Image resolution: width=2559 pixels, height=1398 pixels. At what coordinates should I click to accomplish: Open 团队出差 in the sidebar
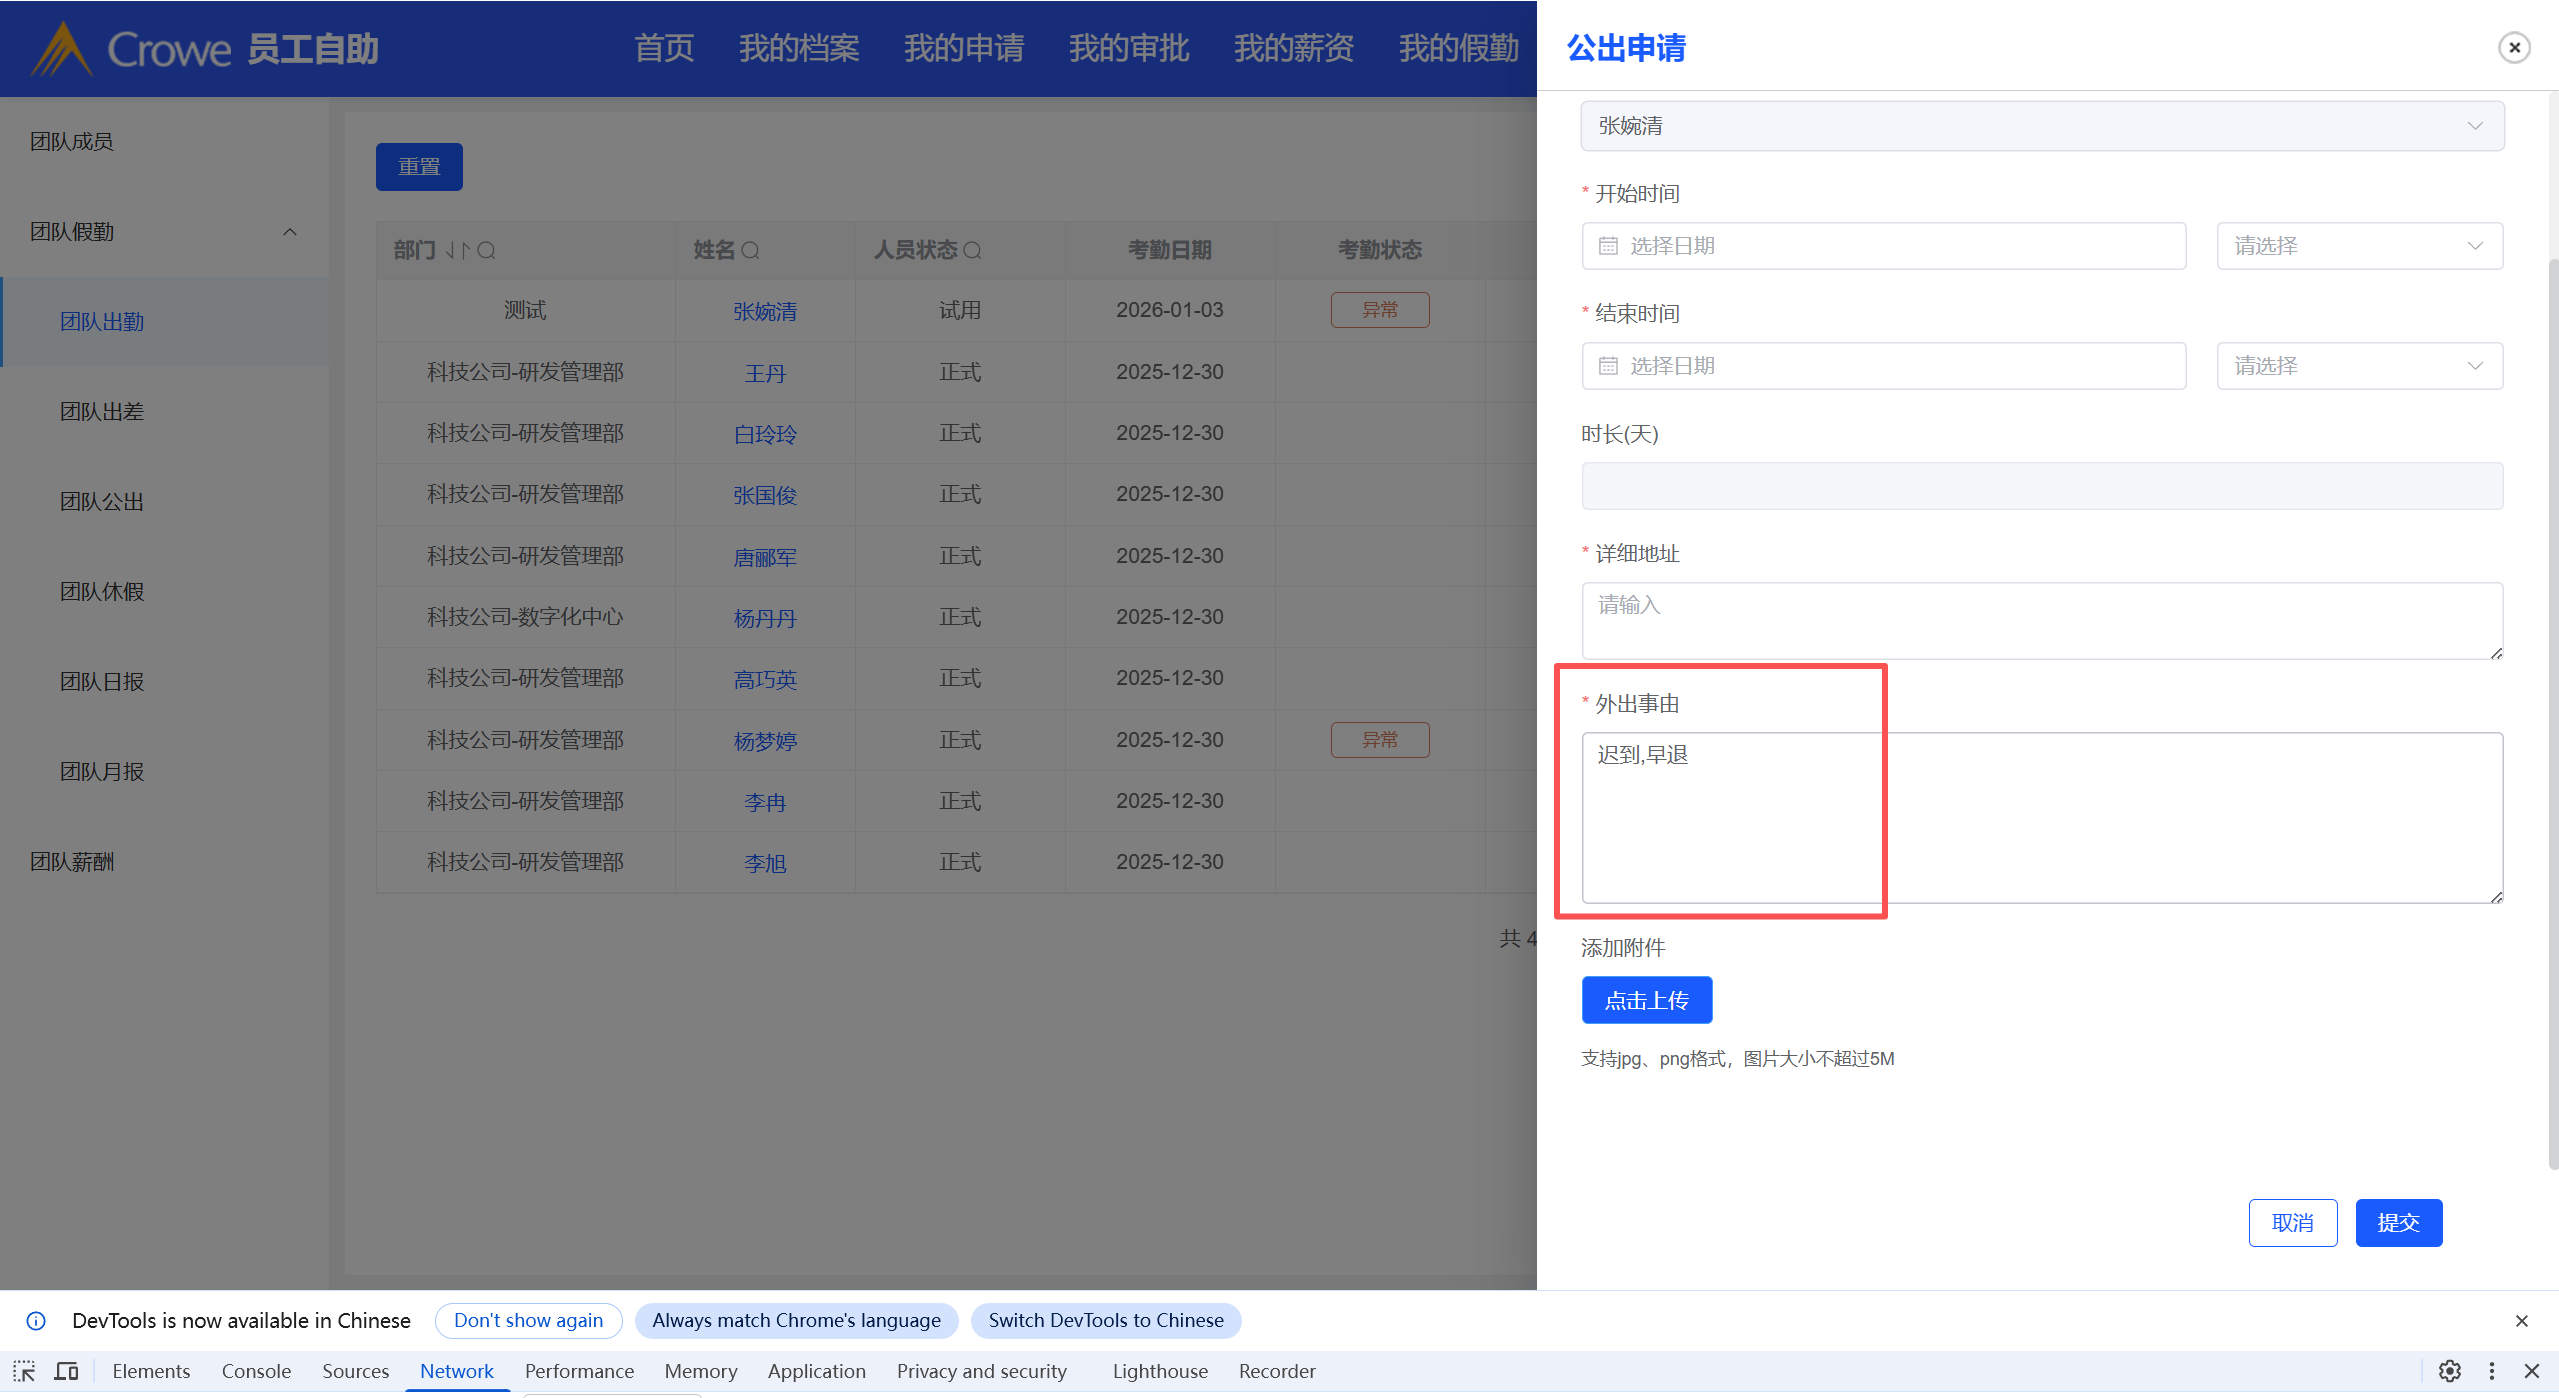point(102,412)
